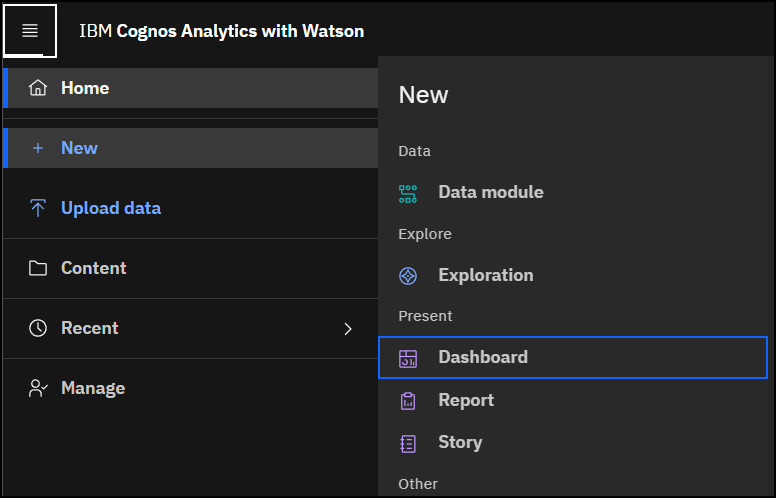Choose Upload data in the menu

point(191,208)
